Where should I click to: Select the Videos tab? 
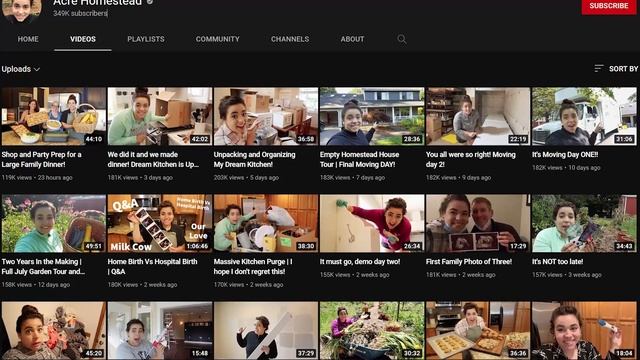coord(83,39)
